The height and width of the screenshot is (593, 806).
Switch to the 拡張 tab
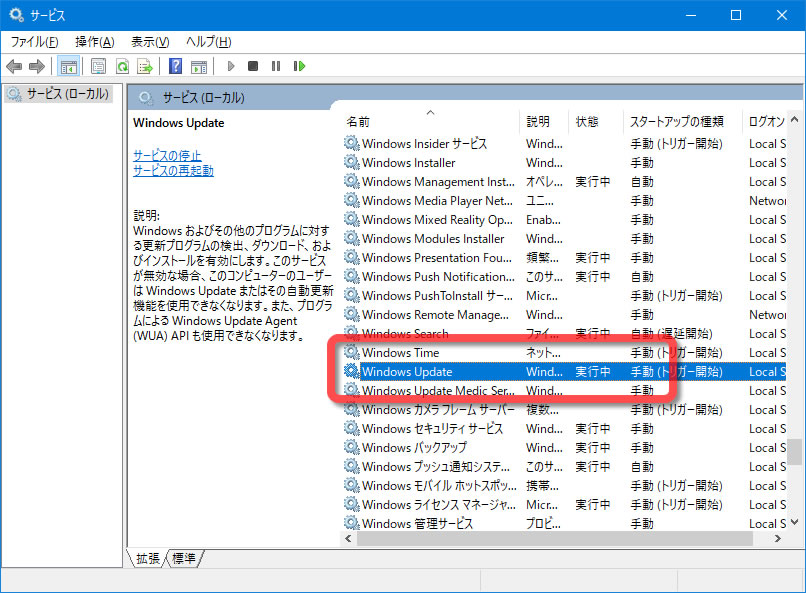point(148,558)
